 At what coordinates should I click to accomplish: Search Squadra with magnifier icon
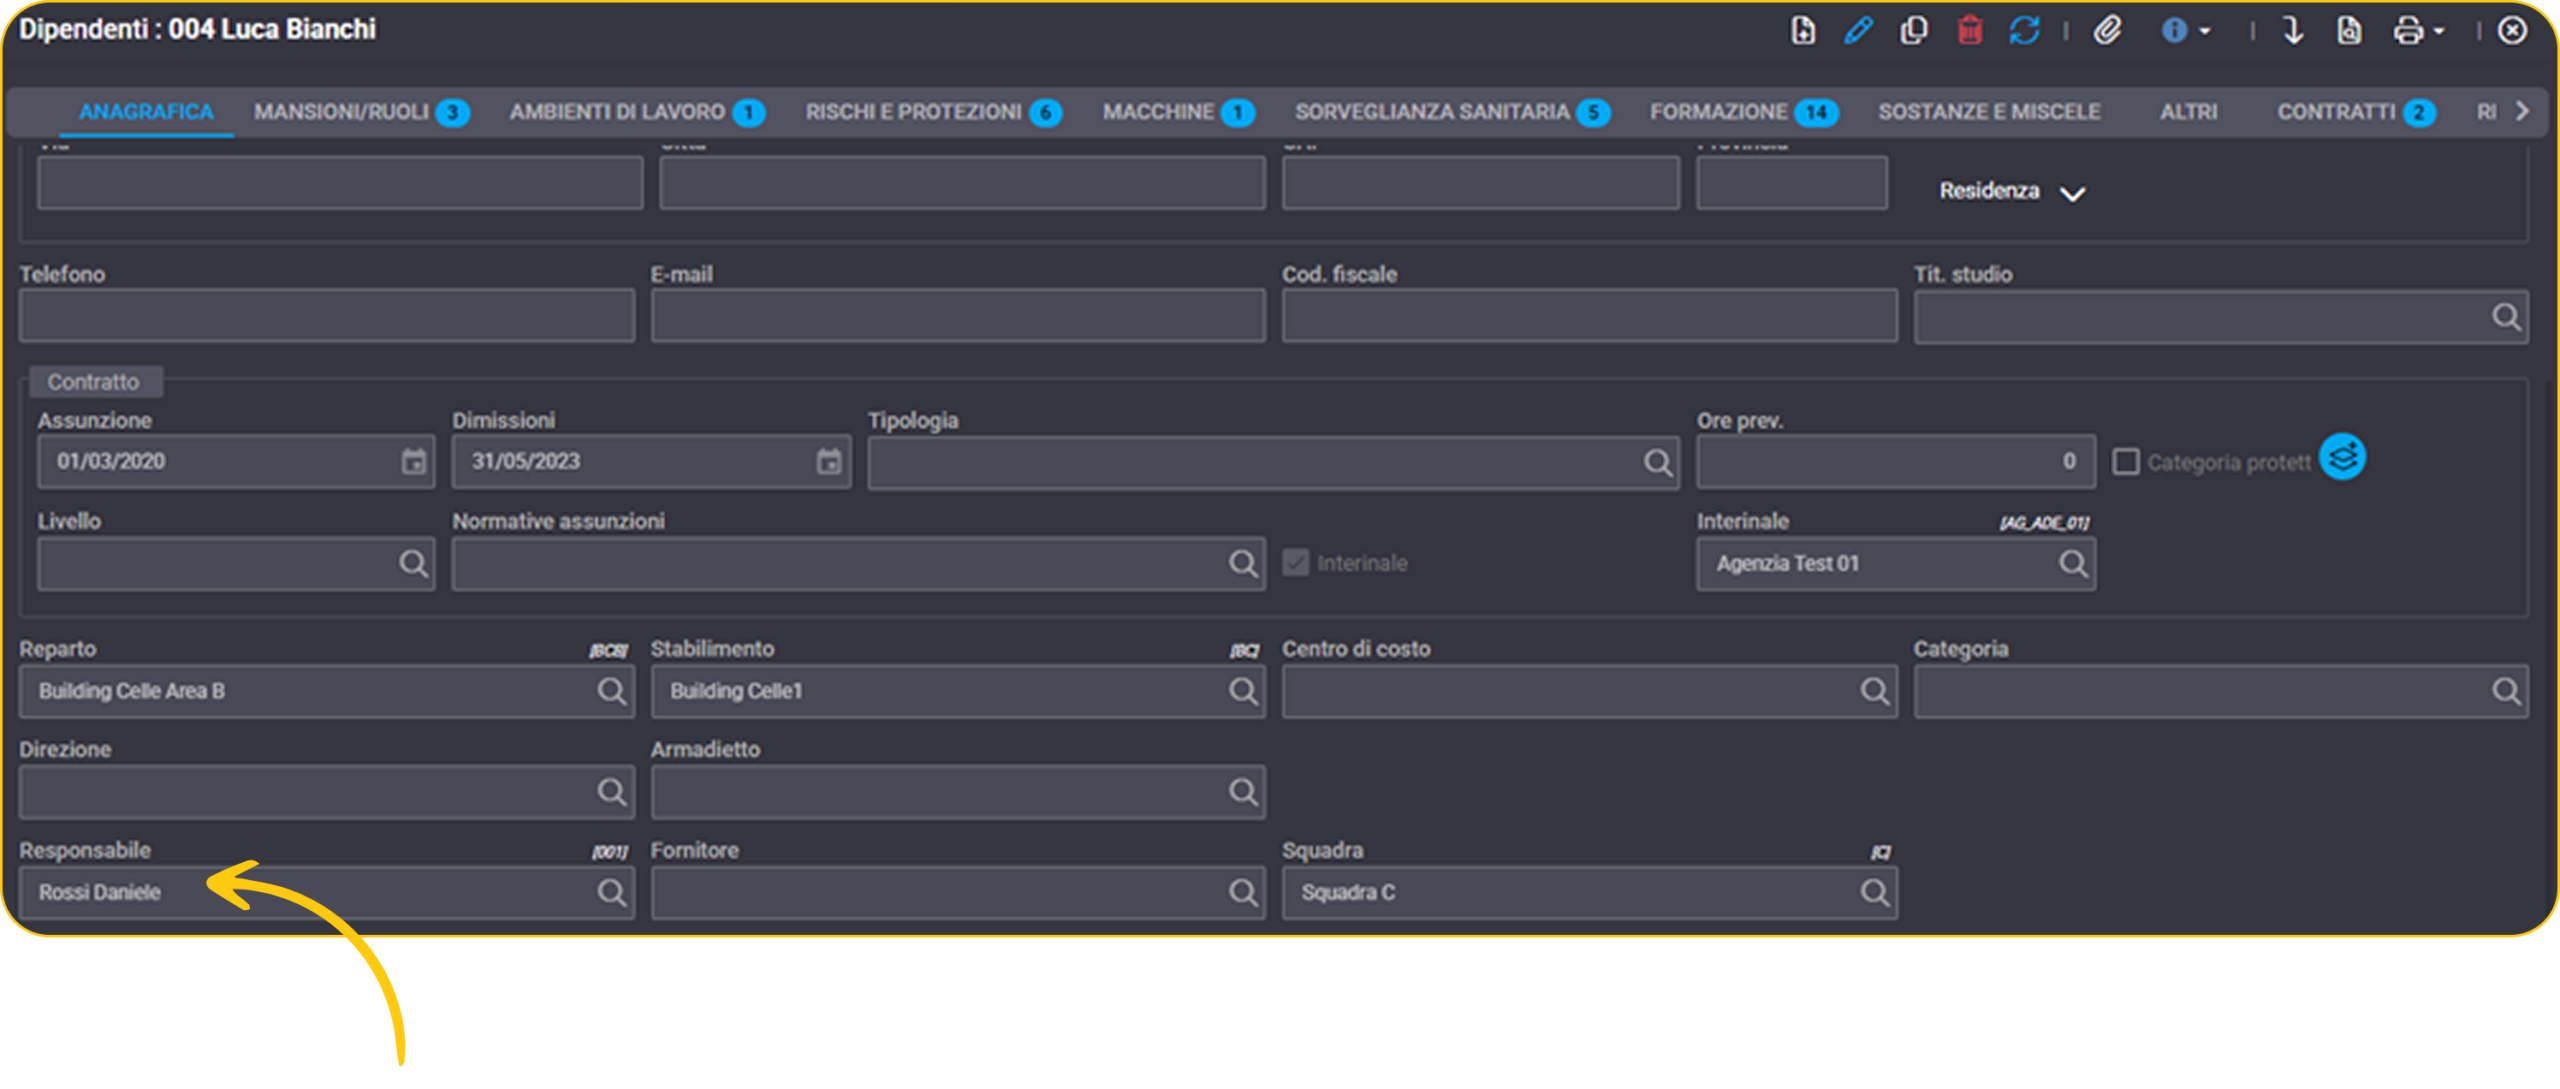[1875, 892]
